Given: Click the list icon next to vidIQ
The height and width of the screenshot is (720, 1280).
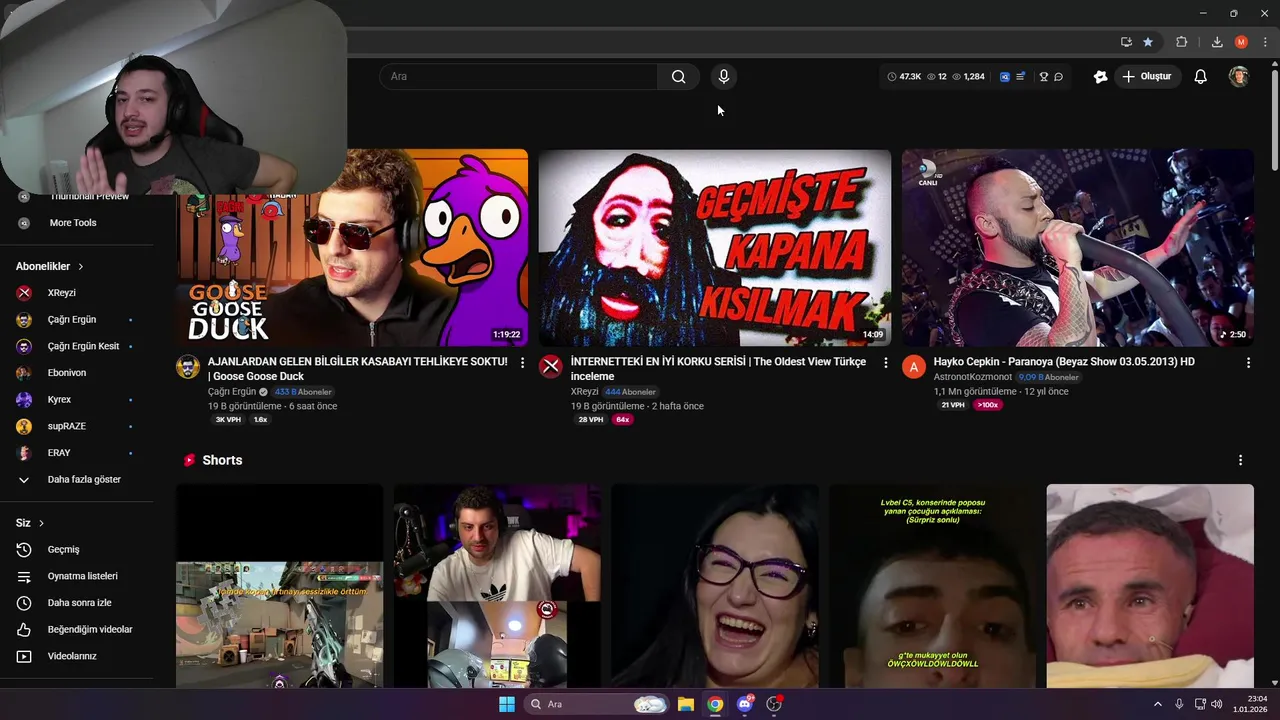Looking at the screenshot, I should coord(1020,76).
